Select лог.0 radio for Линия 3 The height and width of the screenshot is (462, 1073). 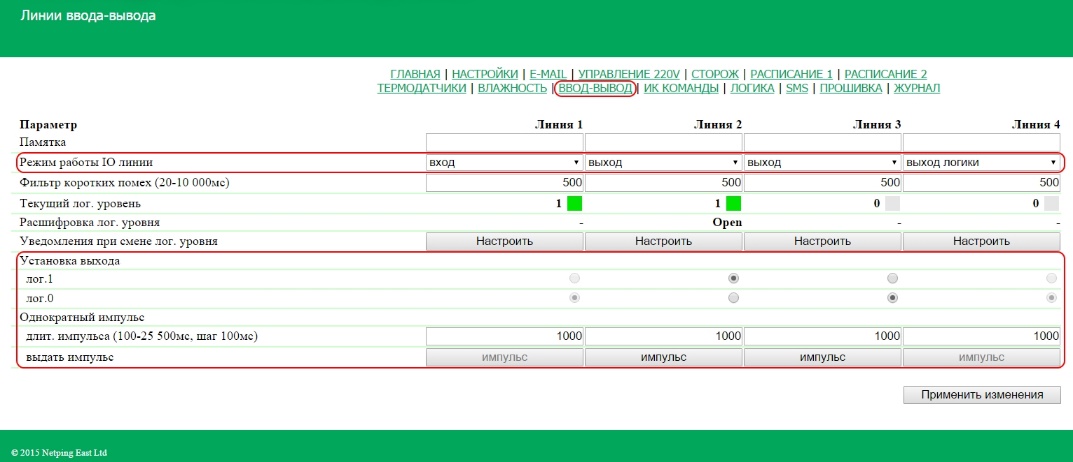(893, 298)
